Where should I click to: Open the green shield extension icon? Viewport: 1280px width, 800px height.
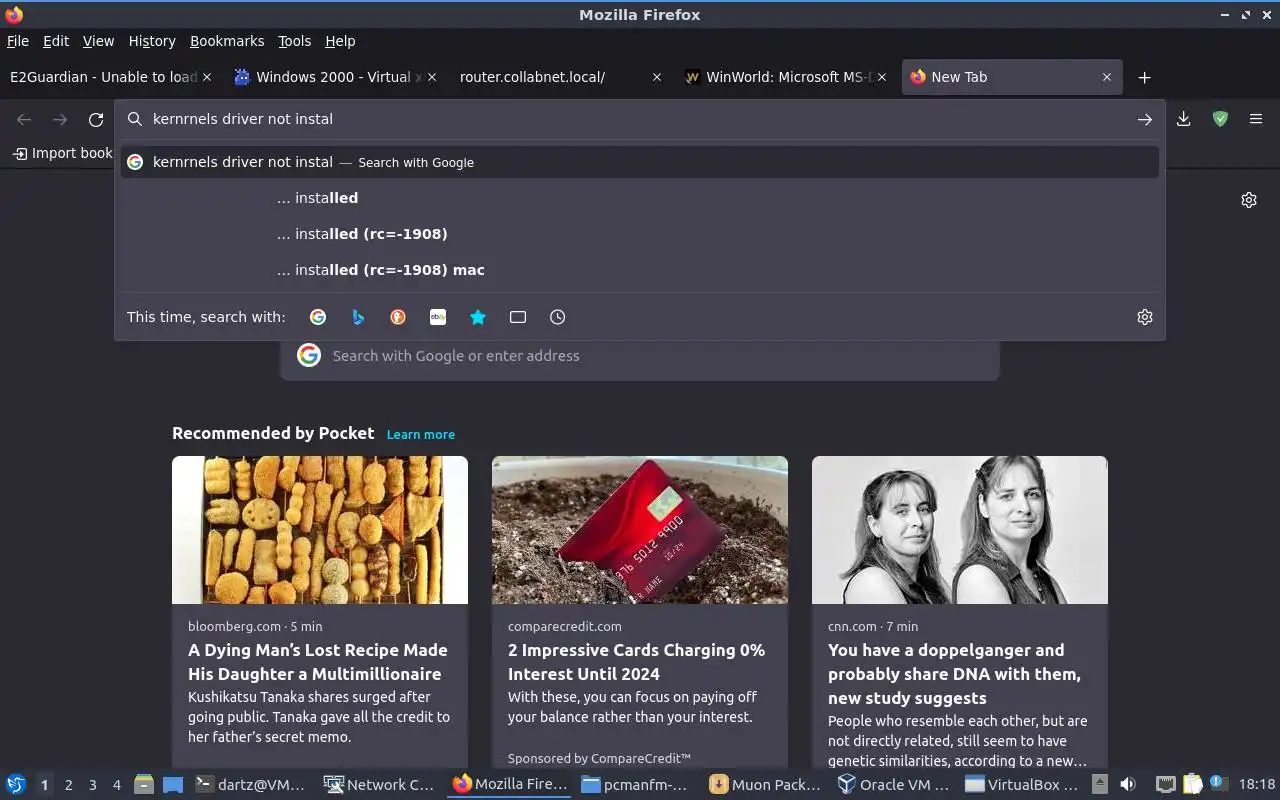[x=1220, y=119]
